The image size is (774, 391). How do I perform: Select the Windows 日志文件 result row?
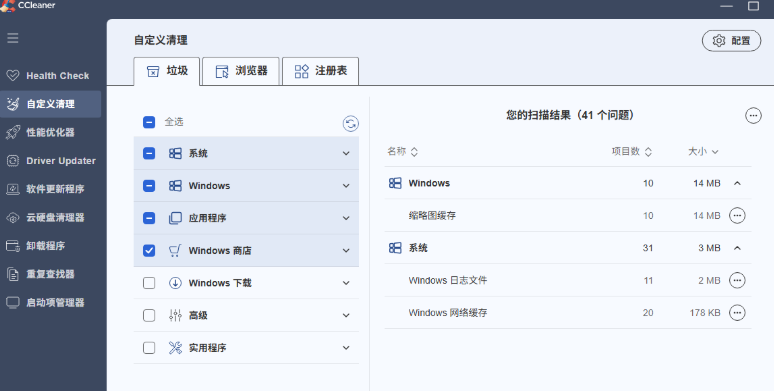click(x=568, y=280)
